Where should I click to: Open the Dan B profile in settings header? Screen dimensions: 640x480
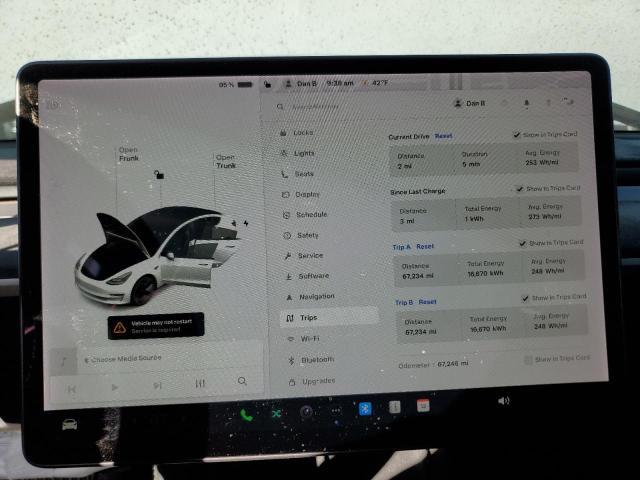click(470, 103)
